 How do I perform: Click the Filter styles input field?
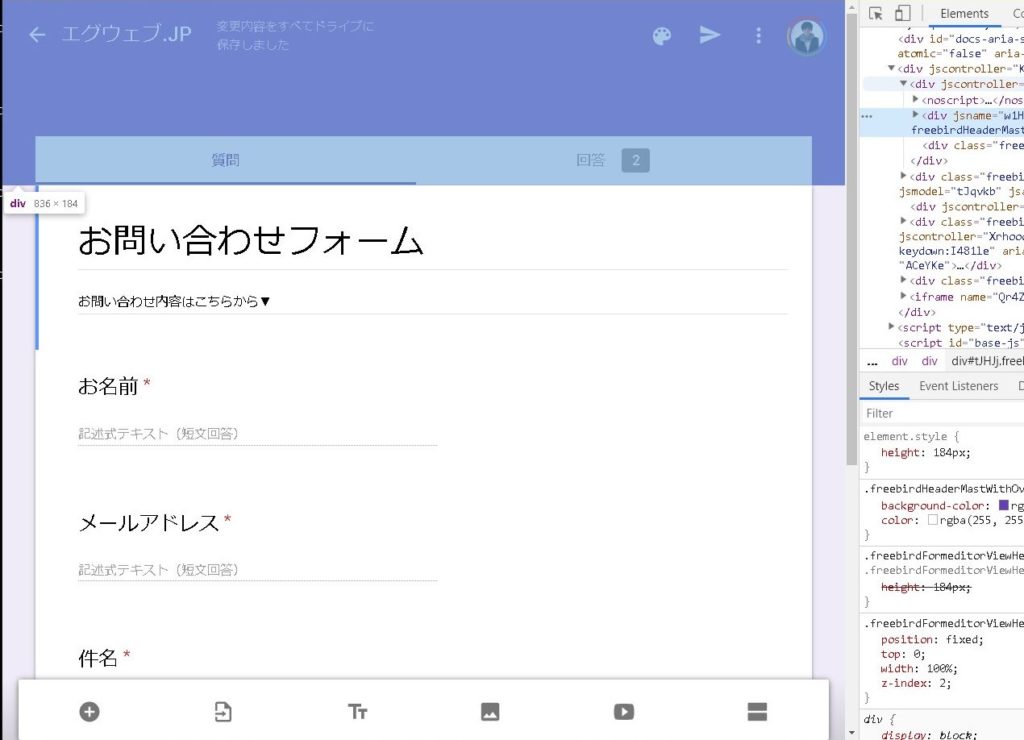coord(940,413)
